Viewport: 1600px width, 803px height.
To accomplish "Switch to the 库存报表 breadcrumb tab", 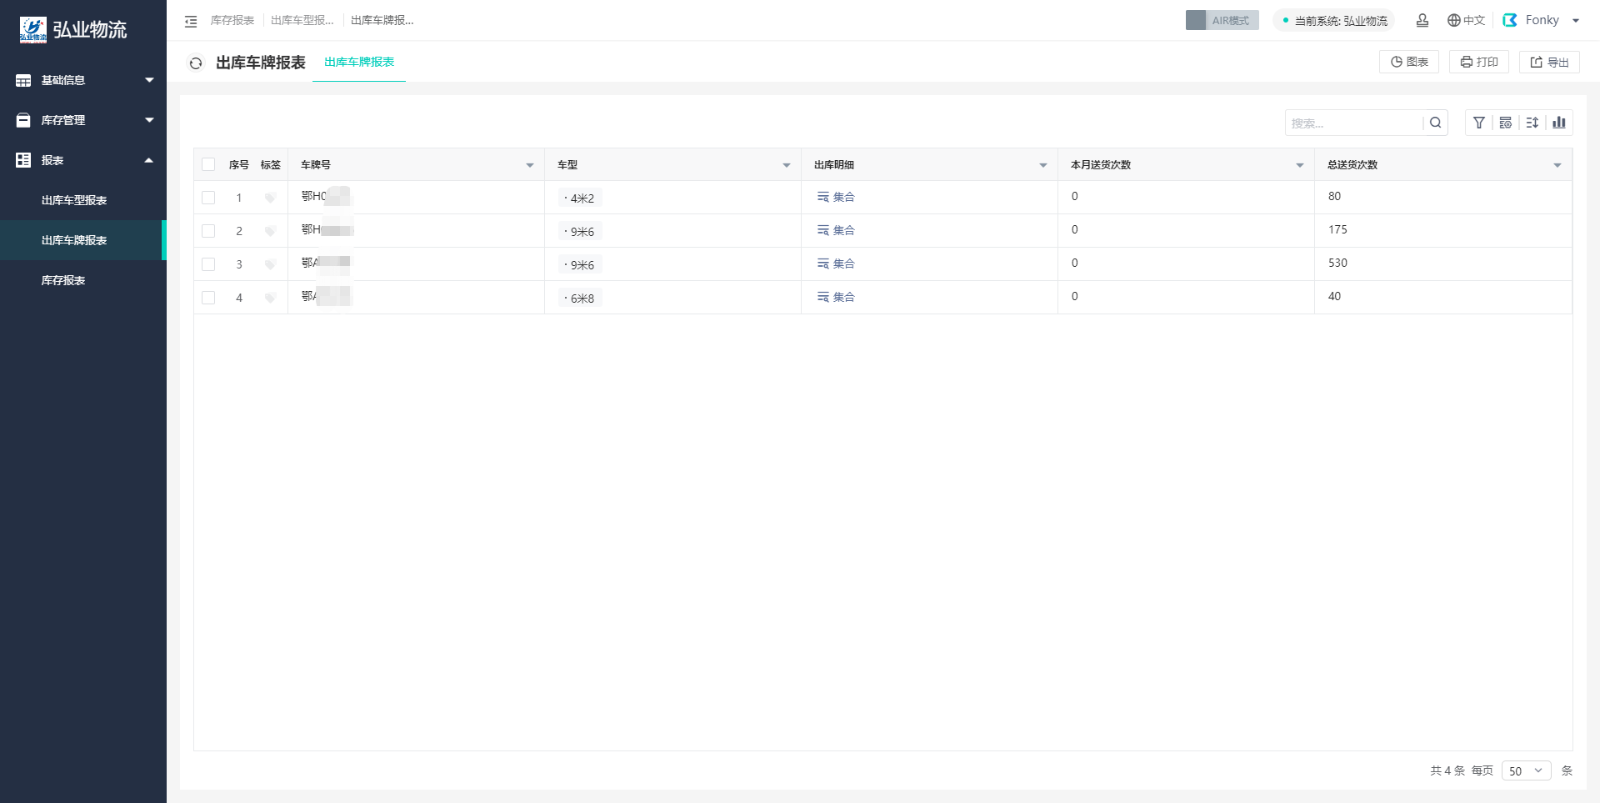I will 232,20.
